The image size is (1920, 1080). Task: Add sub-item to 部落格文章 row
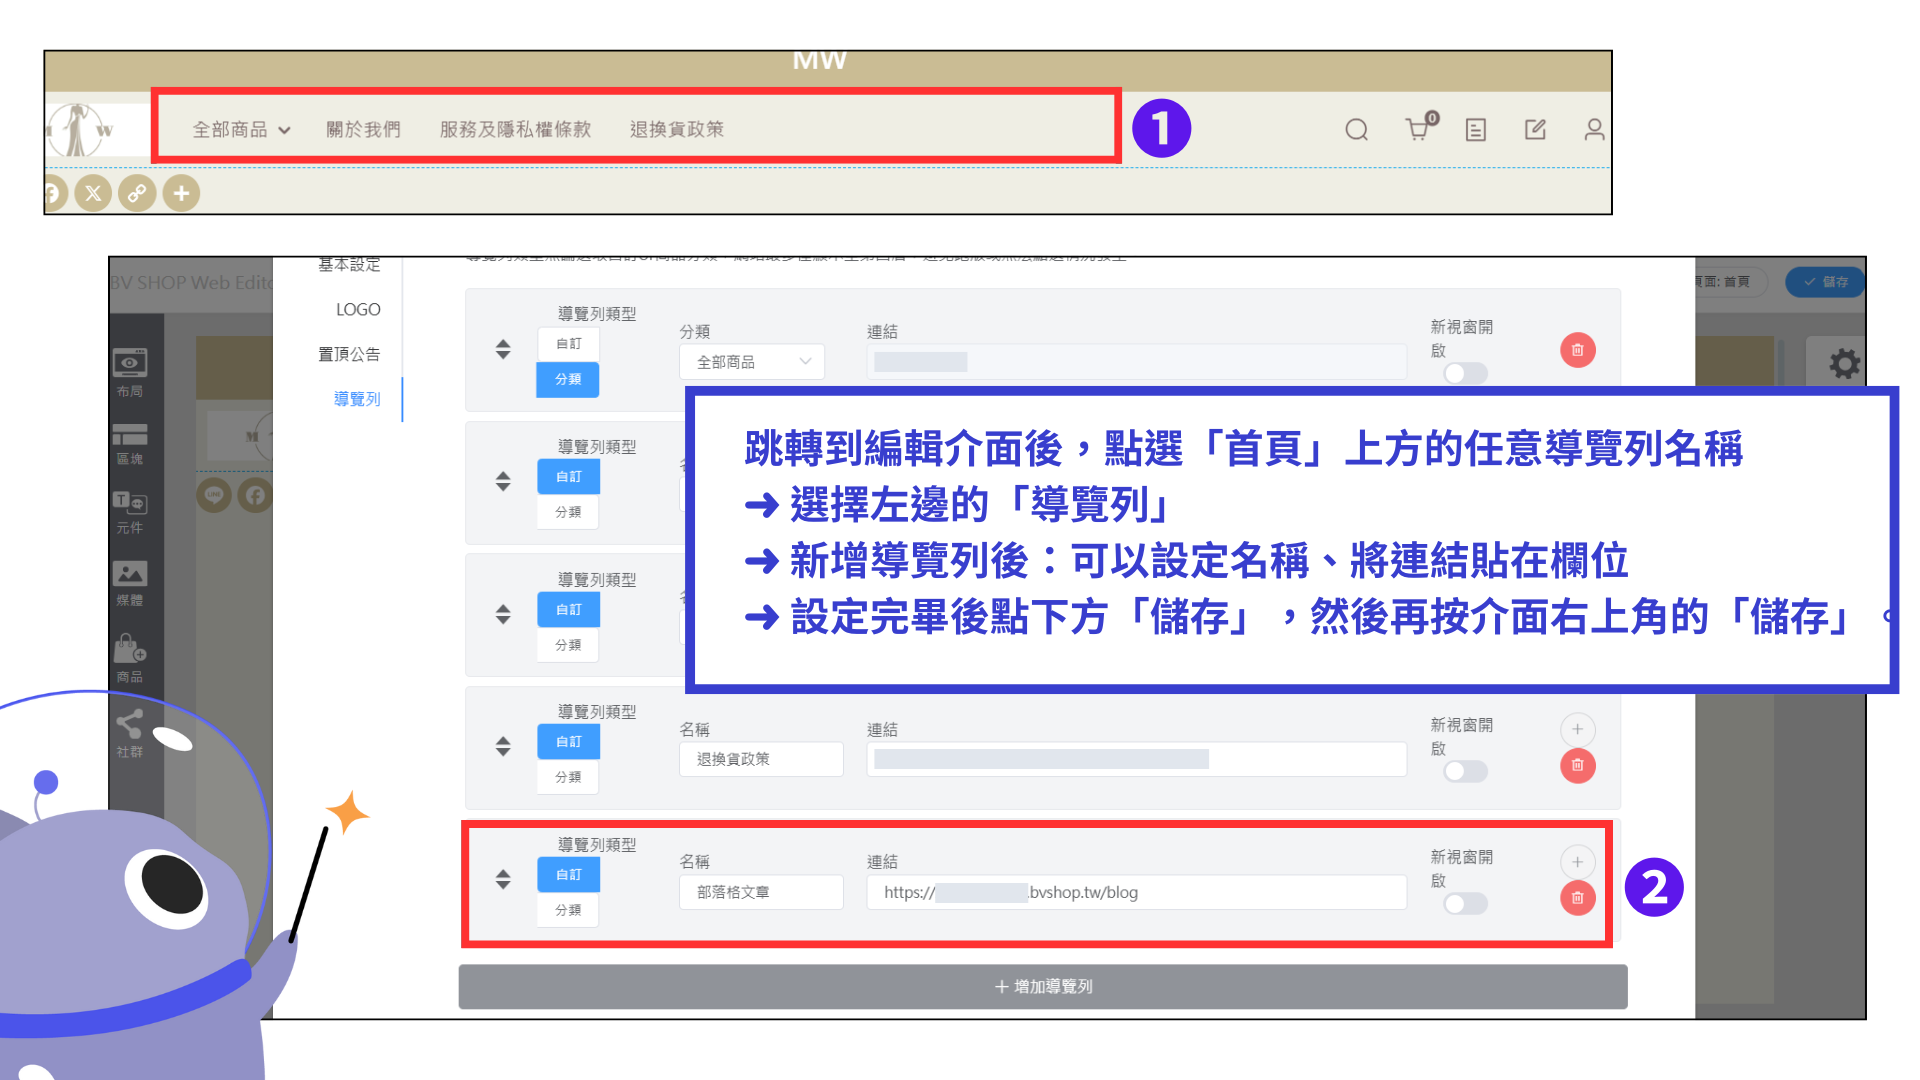(1578, 862)
